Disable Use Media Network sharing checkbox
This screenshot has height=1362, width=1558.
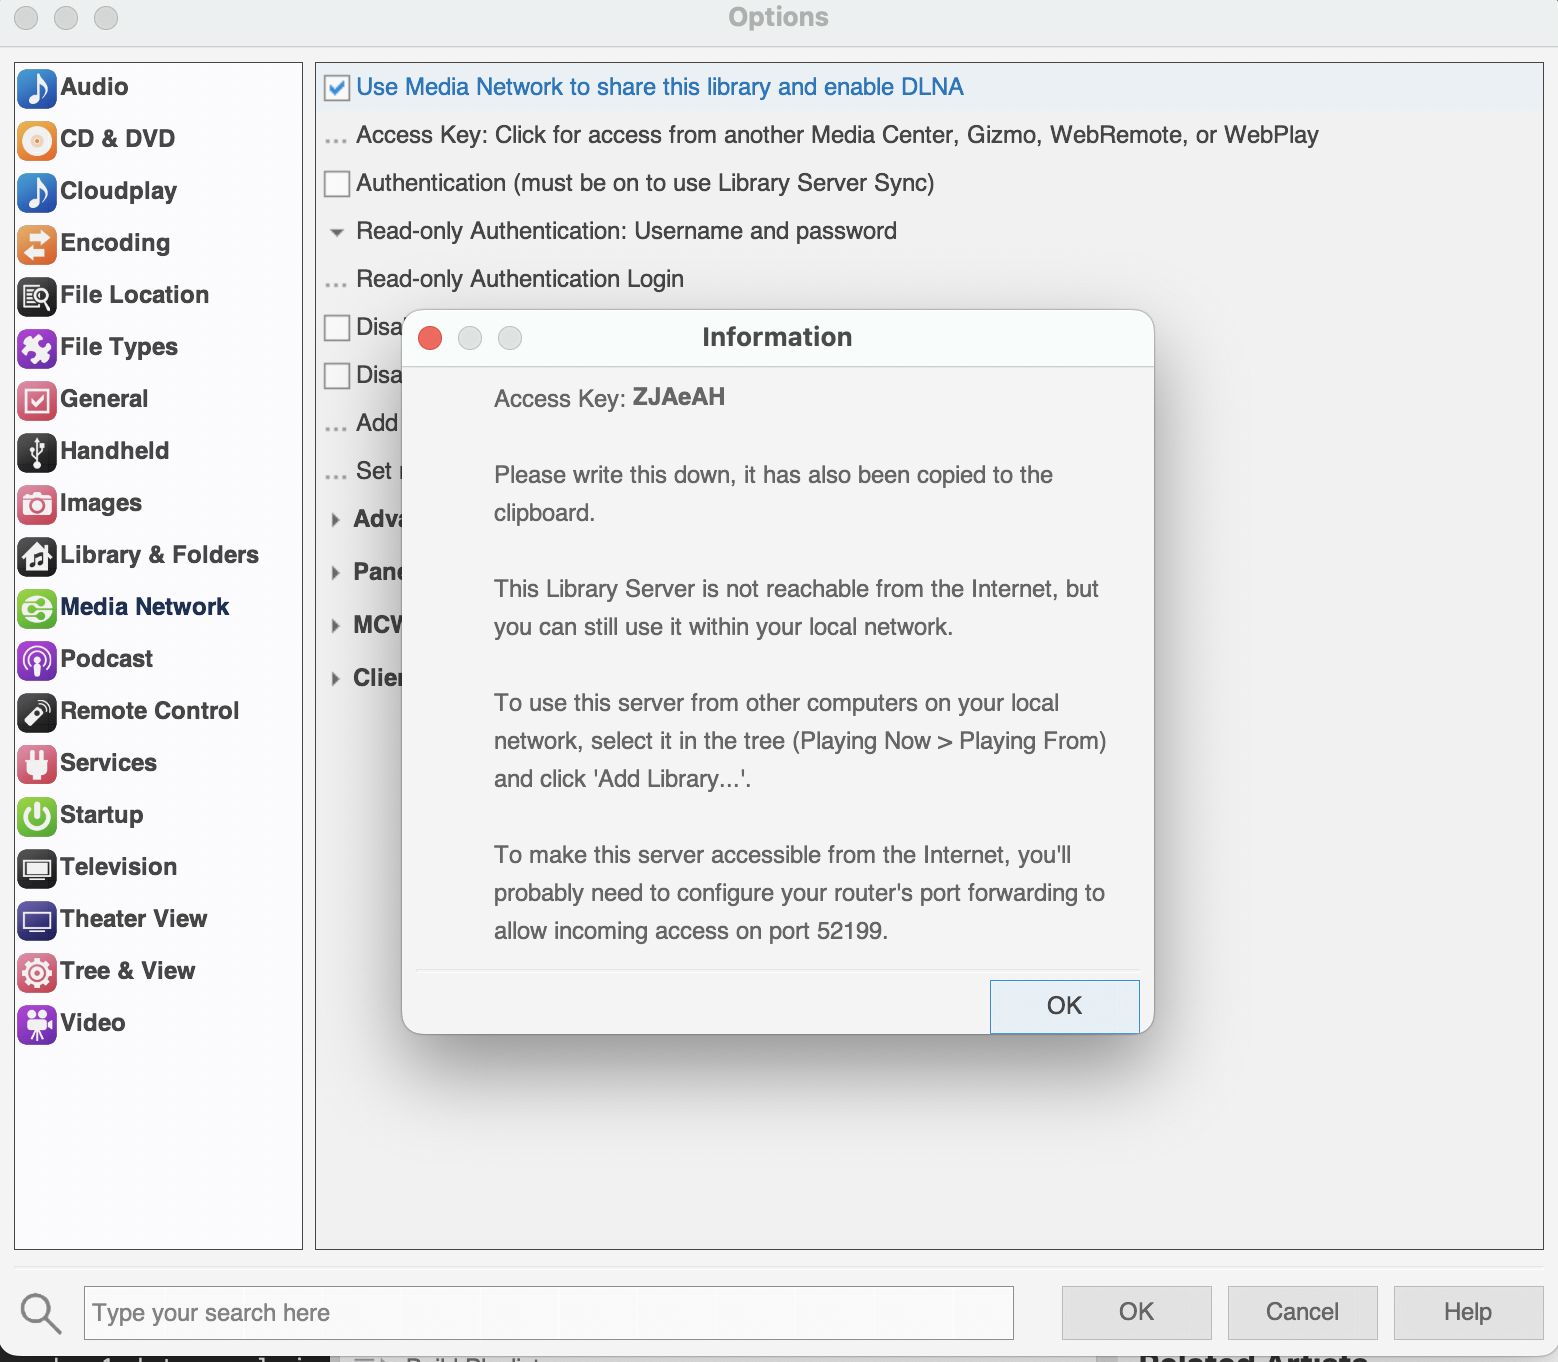[338, 88]
